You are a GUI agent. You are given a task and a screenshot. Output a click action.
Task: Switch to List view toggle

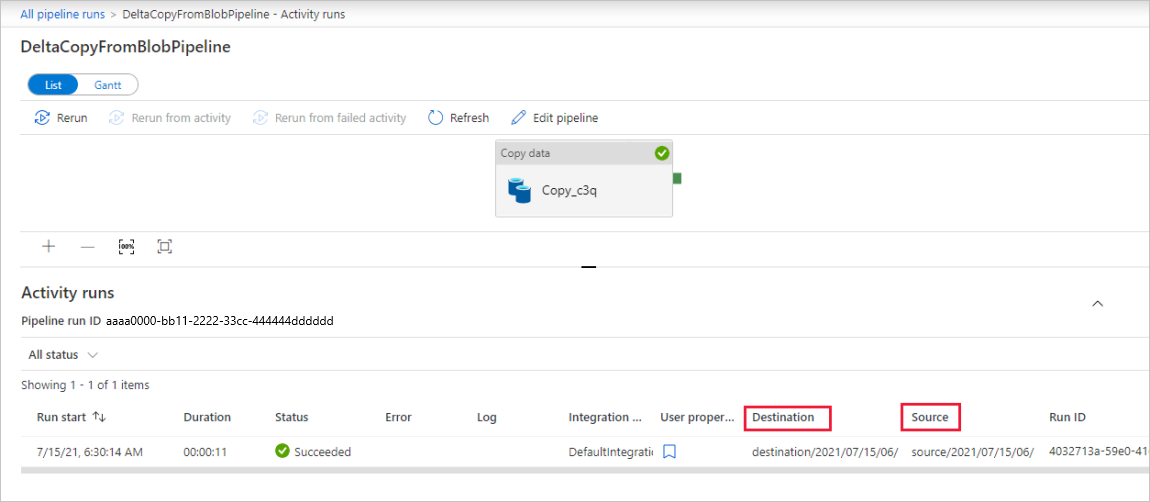tap(54, 85)
